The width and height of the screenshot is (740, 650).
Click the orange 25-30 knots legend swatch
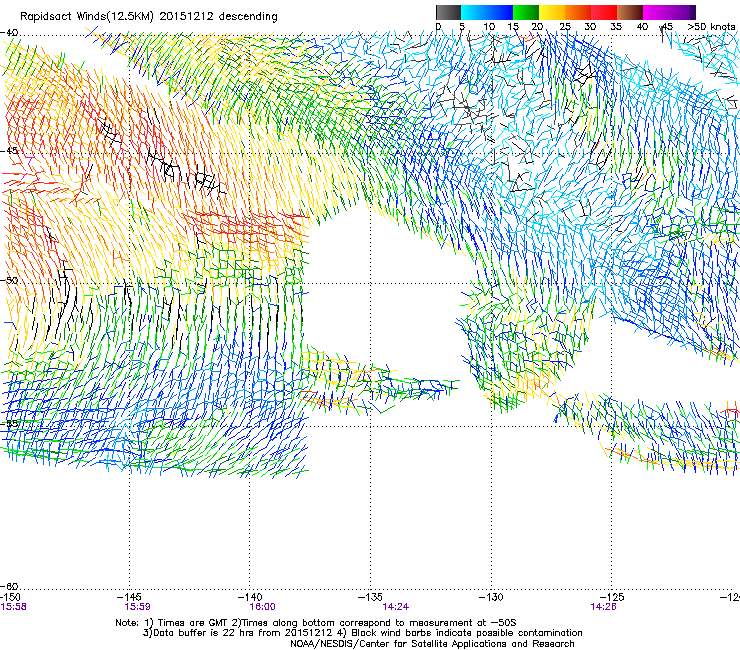pyautogui.click(x=578, y=12)
